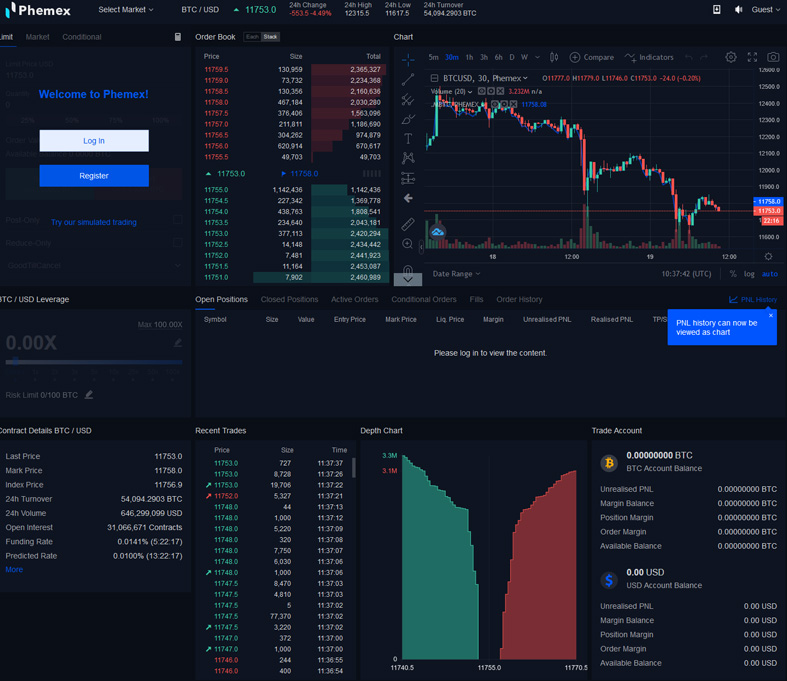Open the Active Orders tab
Viewport: 787px width, 681px height.
tap(354, 300)
